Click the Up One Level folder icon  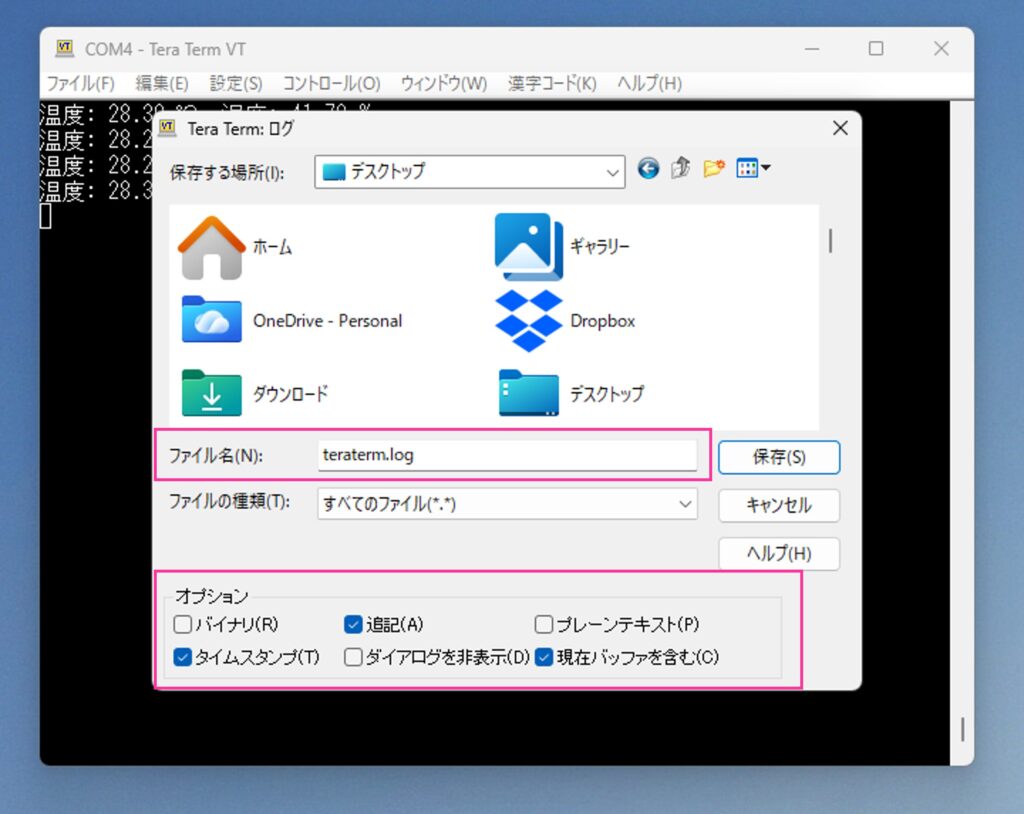[680, 169]
